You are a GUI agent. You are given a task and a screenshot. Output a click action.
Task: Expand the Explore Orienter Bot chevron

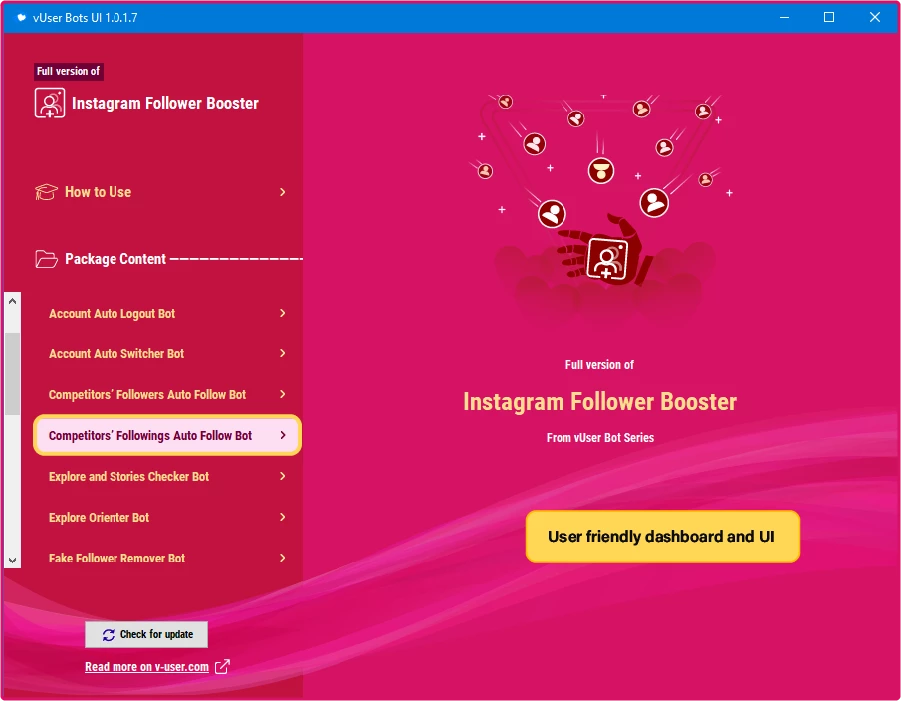click(x=282, y=517)
